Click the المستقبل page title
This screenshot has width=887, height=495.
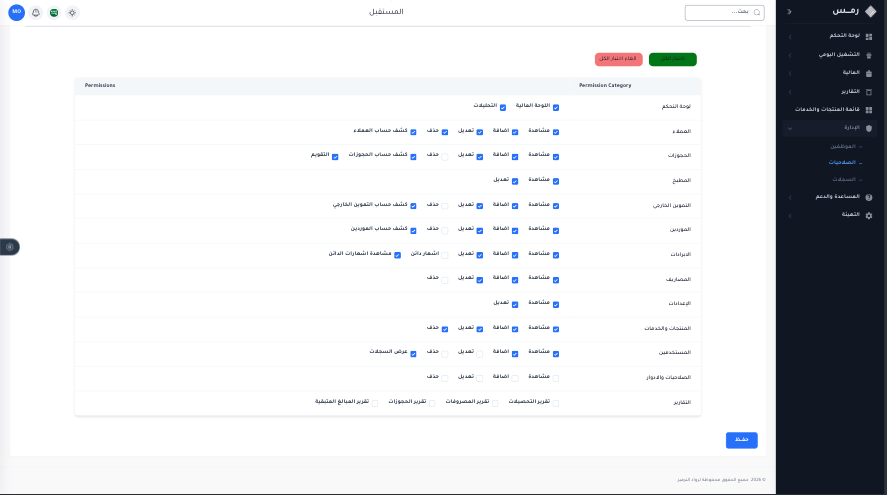(386, 12)
